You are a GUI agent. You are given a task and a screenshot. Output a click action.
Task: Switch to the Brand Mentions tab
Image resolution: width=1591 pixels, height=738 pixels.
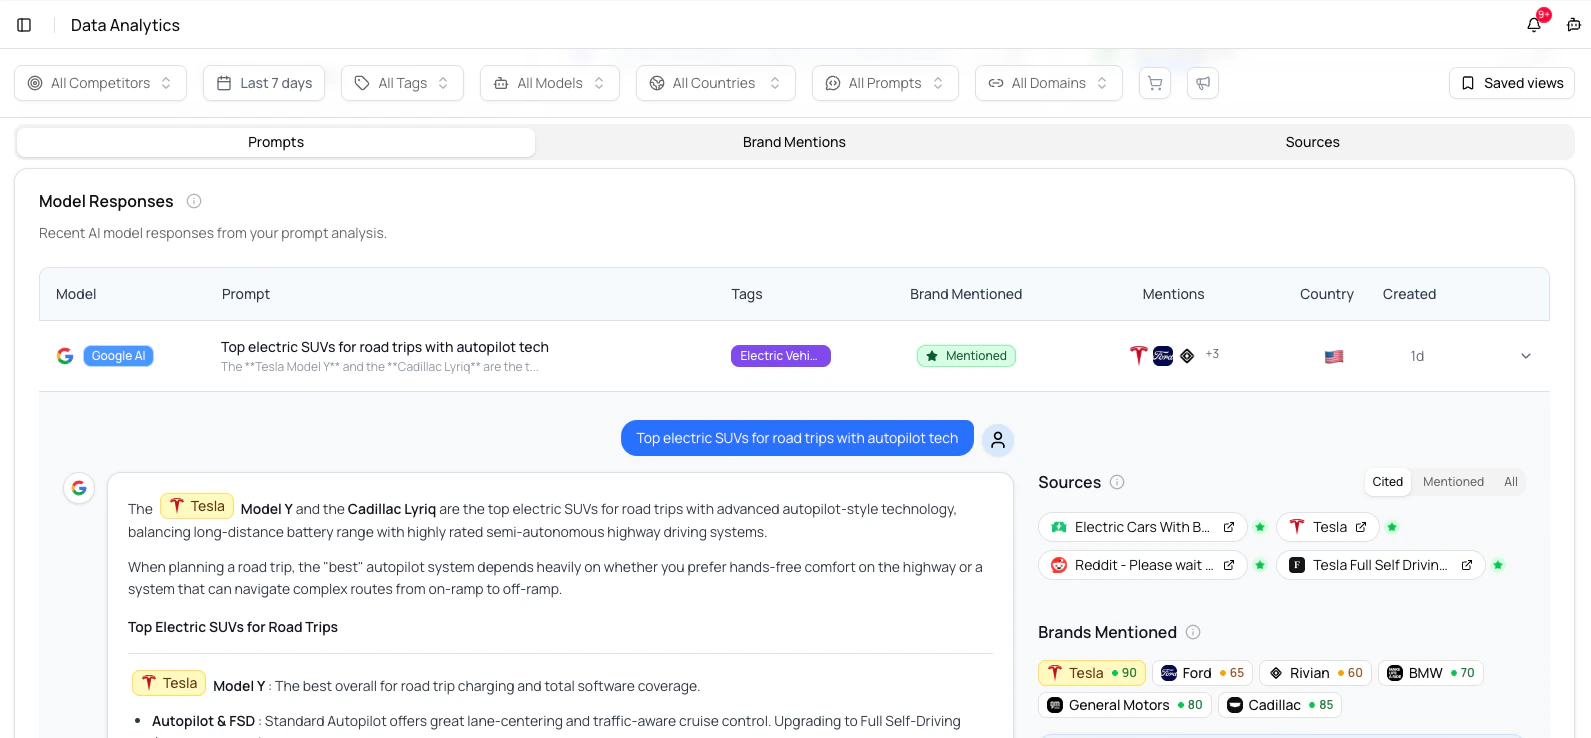pyautogui.click(x=794, y=142)
